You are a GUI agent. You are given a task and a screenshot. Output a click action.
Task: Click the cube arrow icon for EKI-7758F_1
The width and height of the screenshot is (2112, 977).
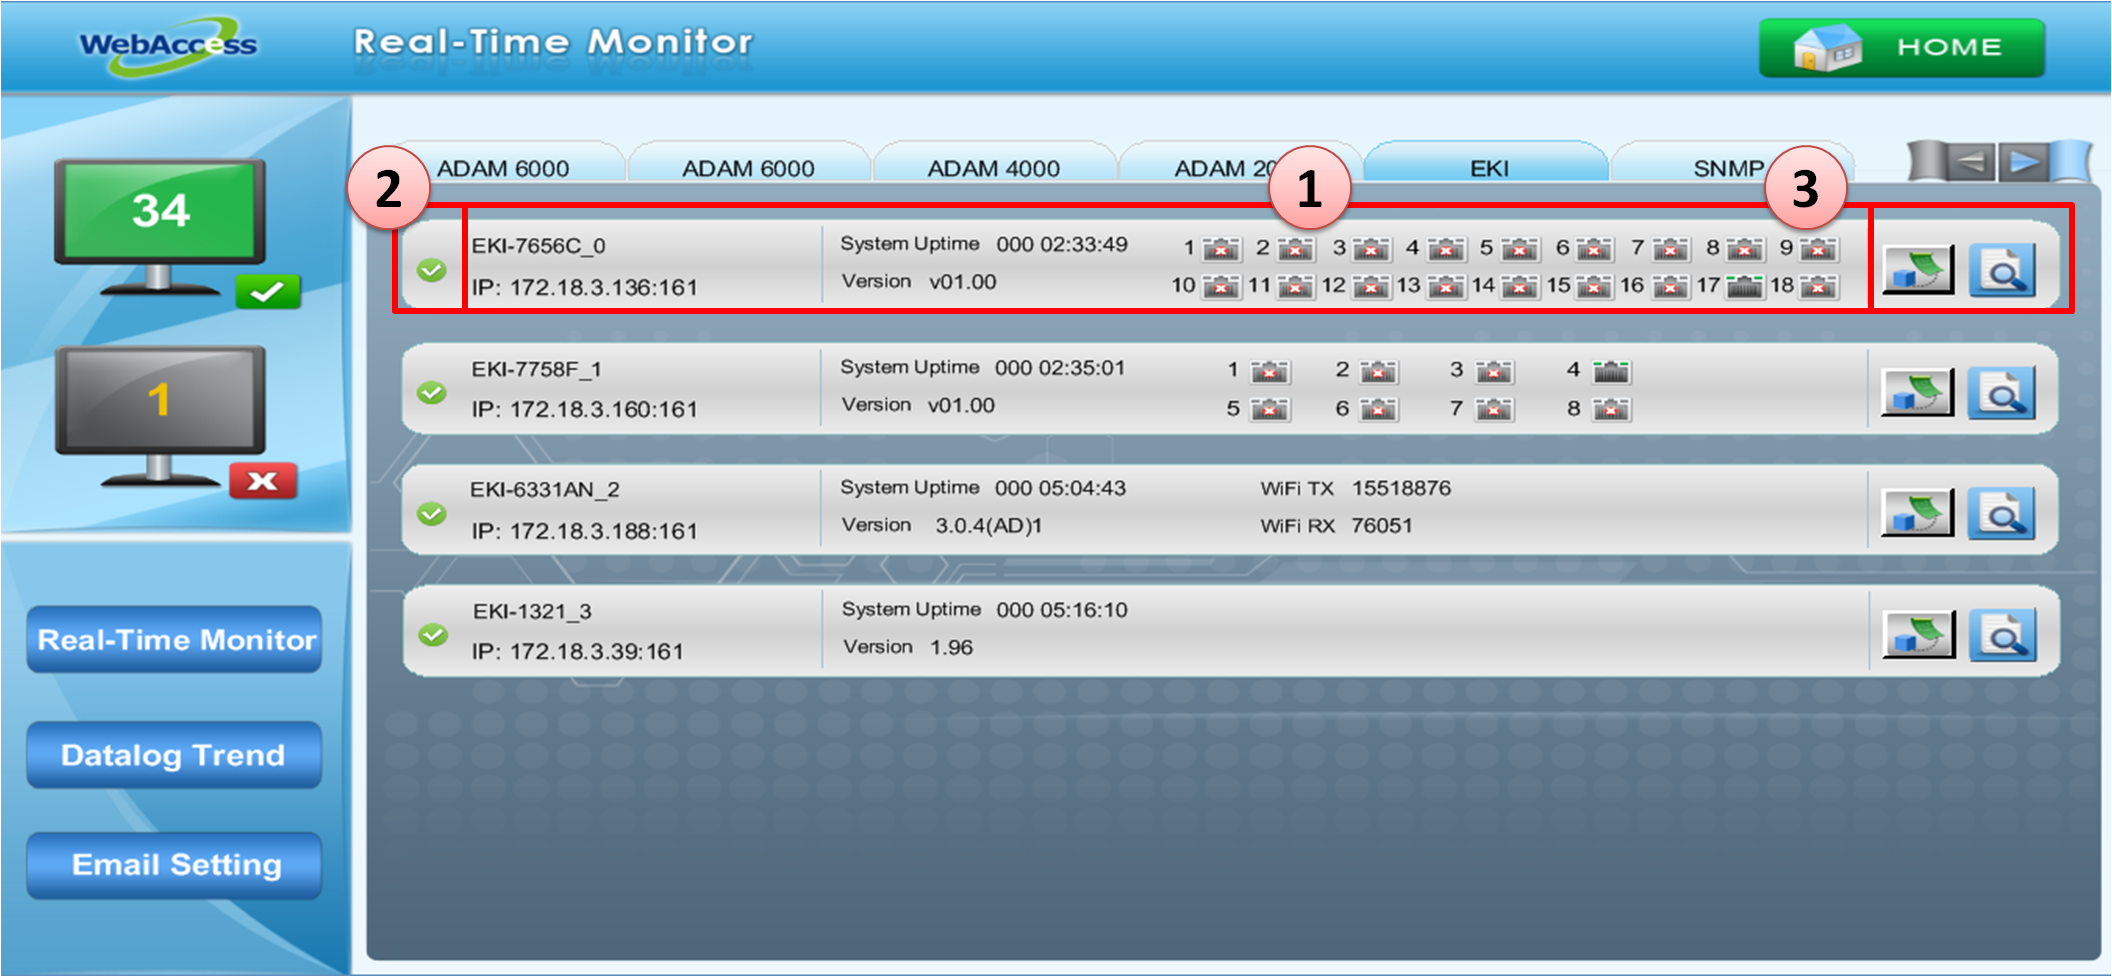tap(1917, 392)
